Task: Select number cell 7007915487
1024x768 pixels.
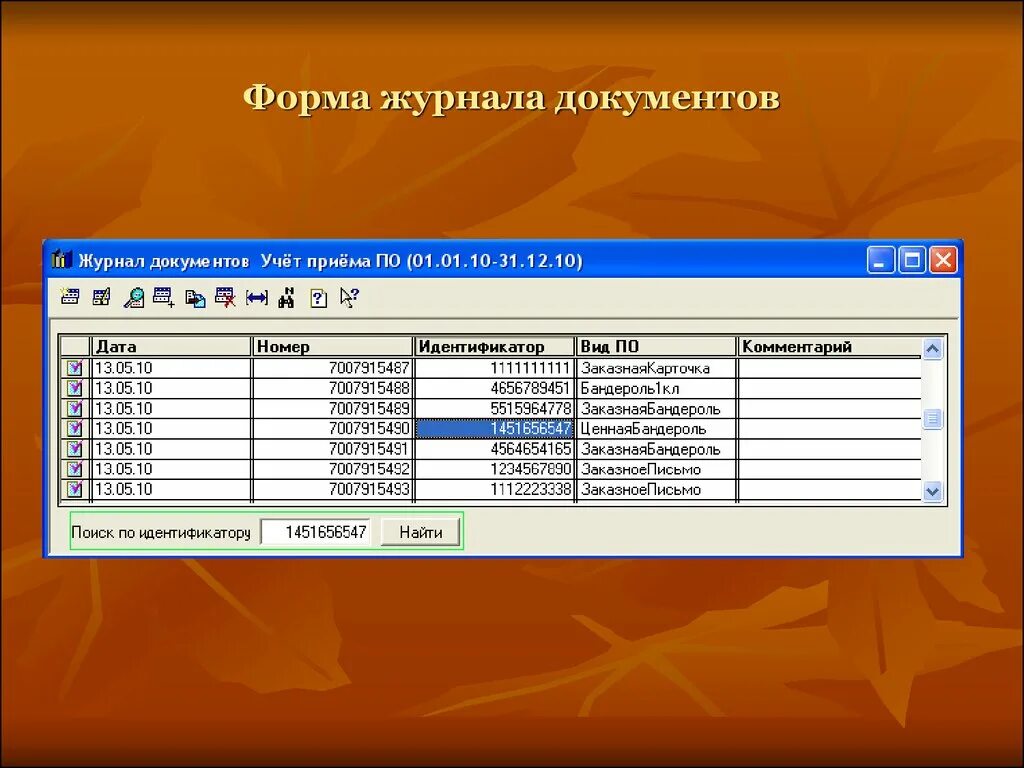Action: tap(332, 368)
